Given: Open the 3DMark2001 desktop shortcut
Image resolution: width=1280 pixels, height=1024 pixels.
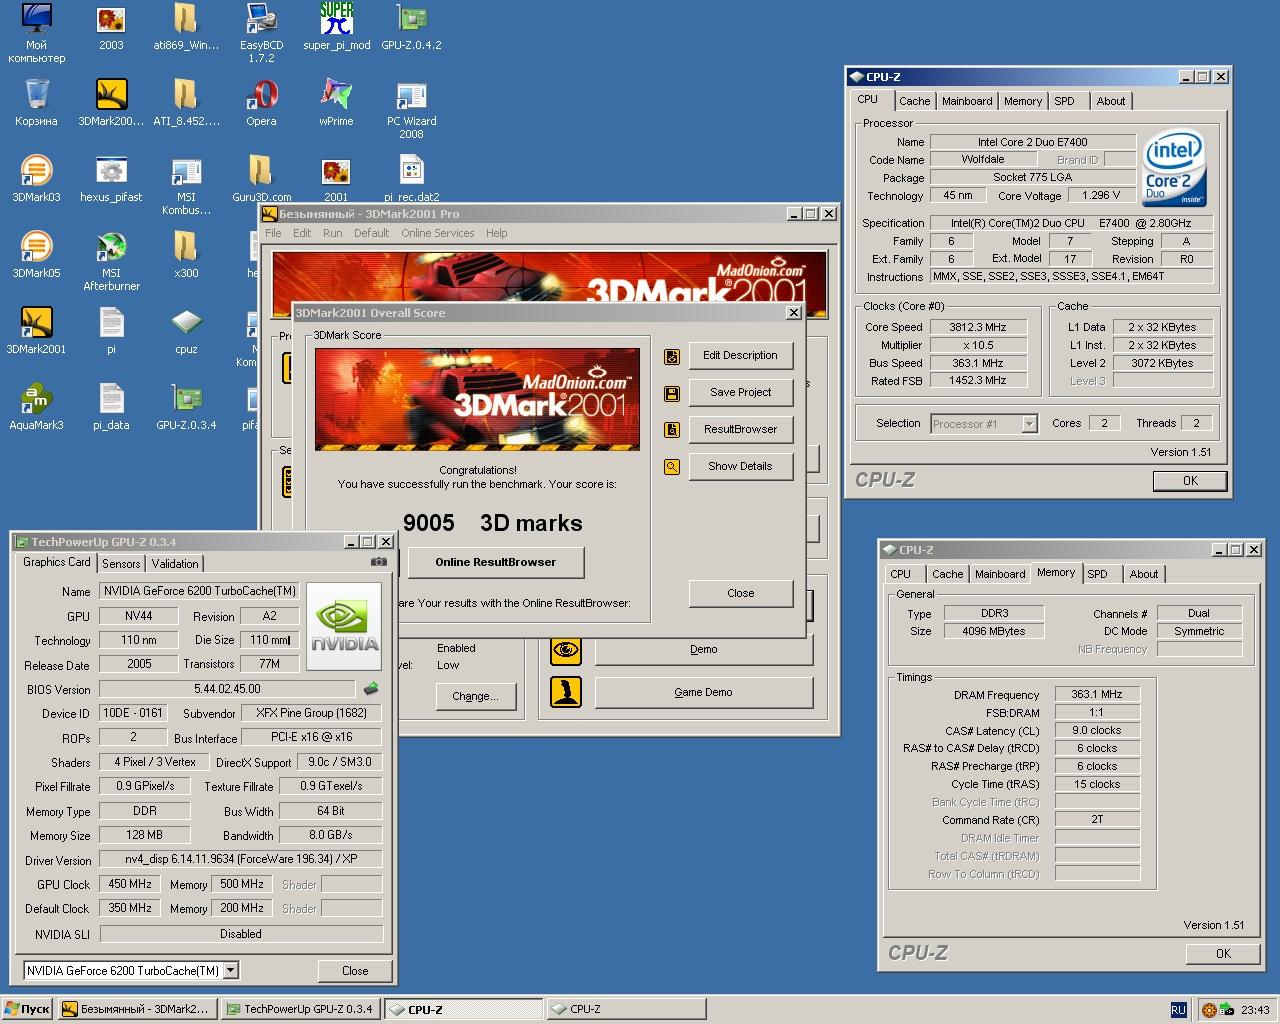Looking at the screenshot, I should [x=36, y=330].
